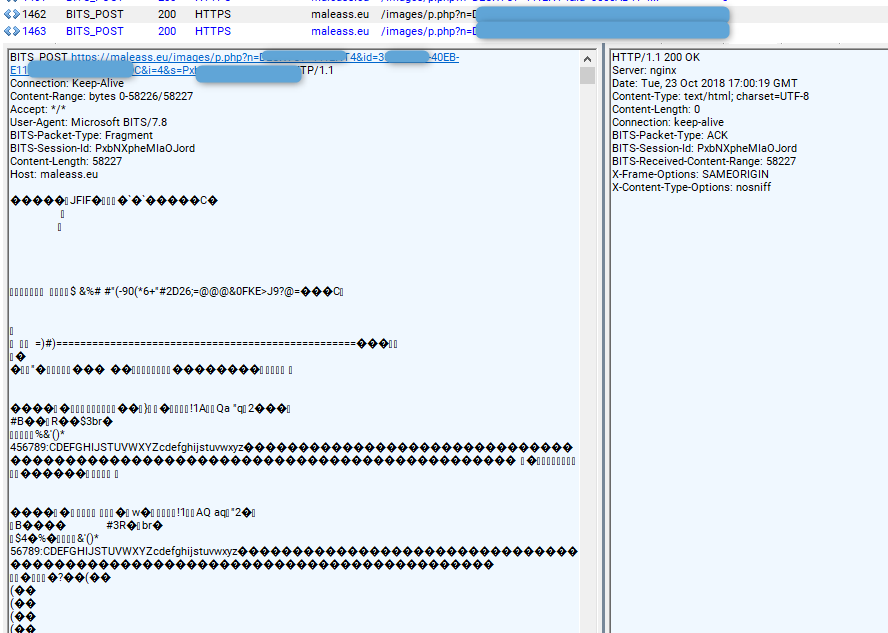Click the Content-Length: 0 response line
Viewport: 888px width, 633px height.
point(656,109)
